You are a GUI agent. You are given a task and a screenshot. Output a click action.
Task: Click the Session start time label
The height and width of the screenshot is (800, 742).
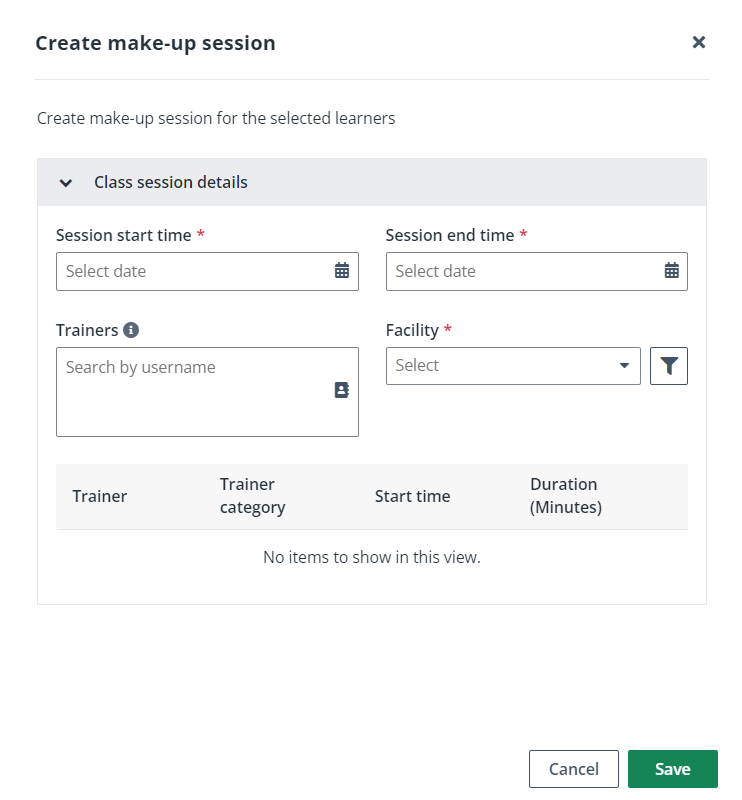click(x=124, y=235)
